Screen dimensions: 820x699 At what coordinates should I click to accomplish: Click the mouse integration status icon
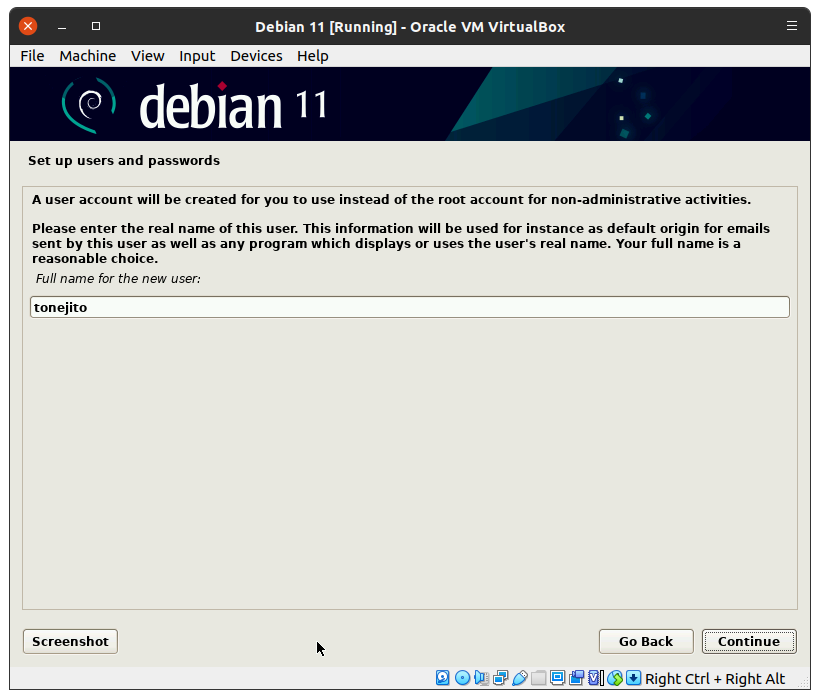615,678
